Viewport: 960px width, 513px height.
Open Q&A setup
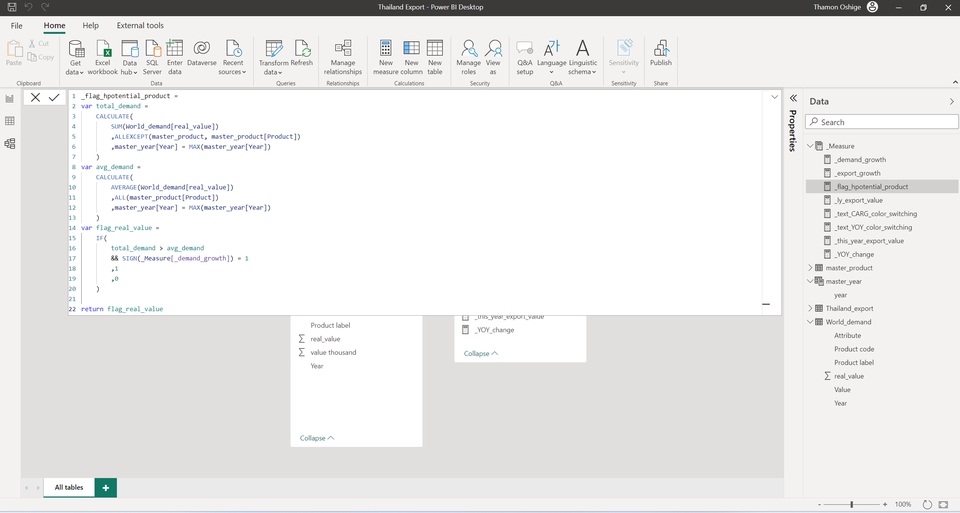[525, 58]
